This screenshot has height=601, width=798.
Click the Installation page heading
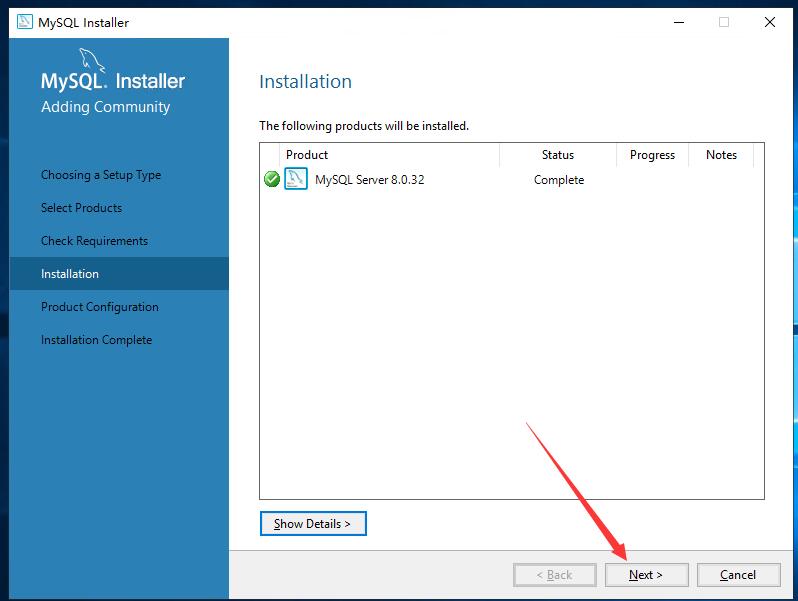pyautogui.click(x=305, y=81)
